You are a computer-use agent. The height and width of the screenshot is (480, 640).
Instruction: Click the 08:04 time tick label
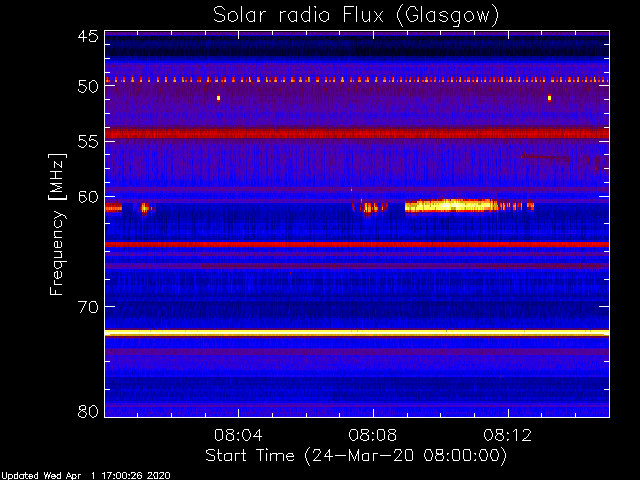[x=238, y=435]
